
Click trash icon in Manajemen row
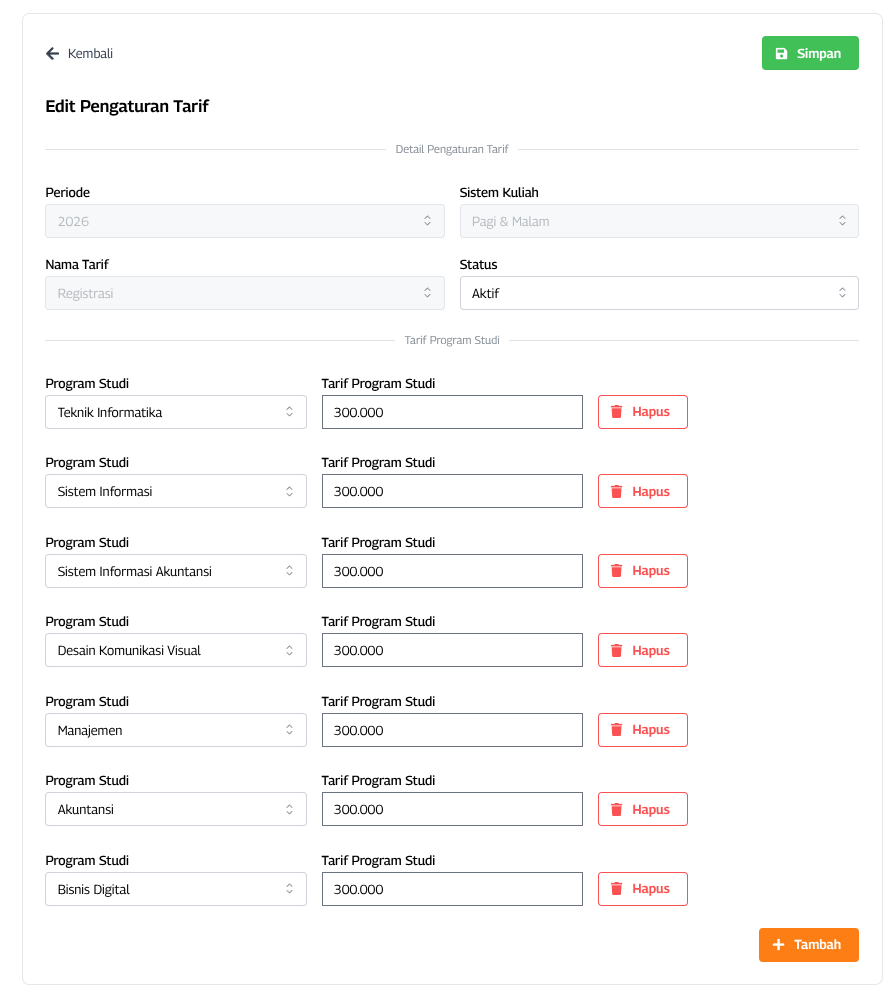click(x=617, y=730)
